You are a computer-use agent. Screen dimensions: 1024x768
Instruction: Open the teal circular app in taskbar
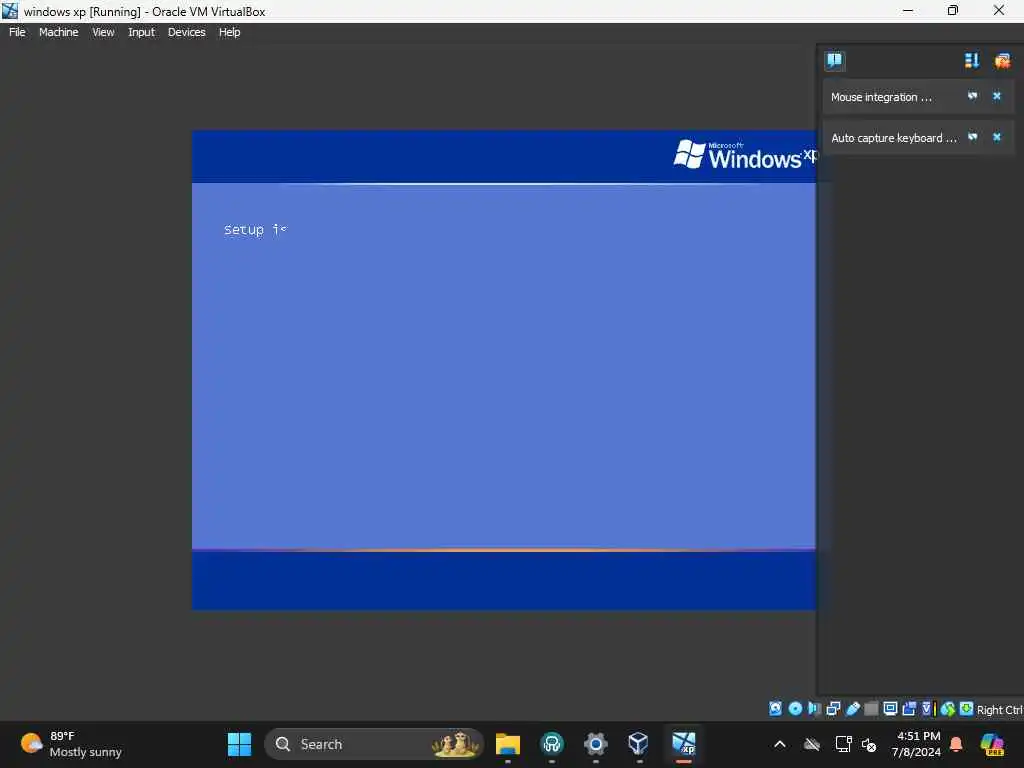coord(552,744)
